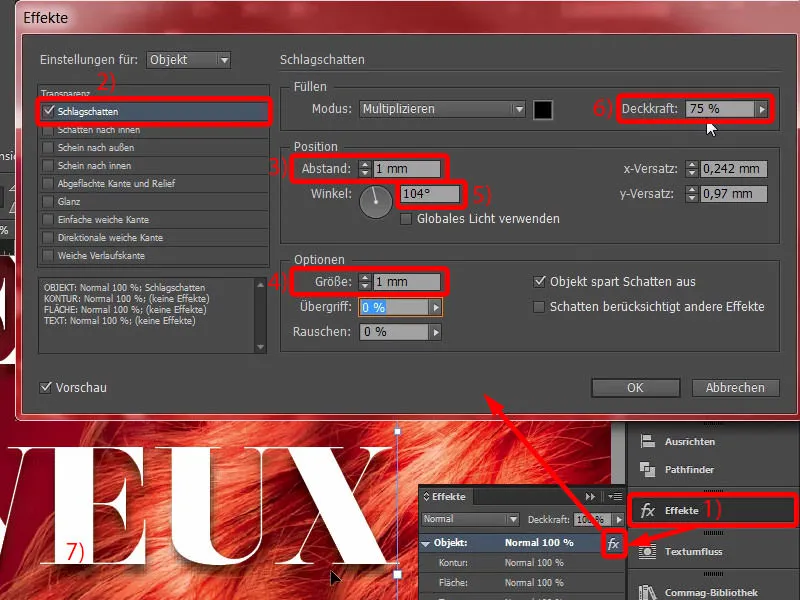Click the y-Versatz 0,97 mm field
This screenshot has width=800, height=600.
[734, 194]
